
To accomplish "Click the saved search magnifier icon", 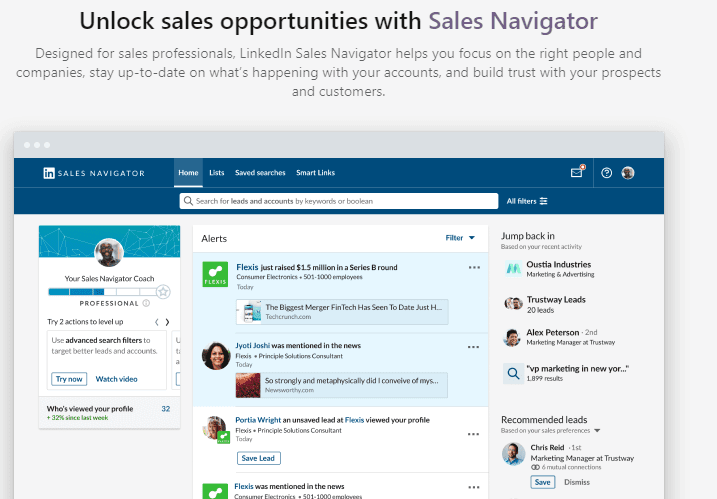I will pos(513,374).
